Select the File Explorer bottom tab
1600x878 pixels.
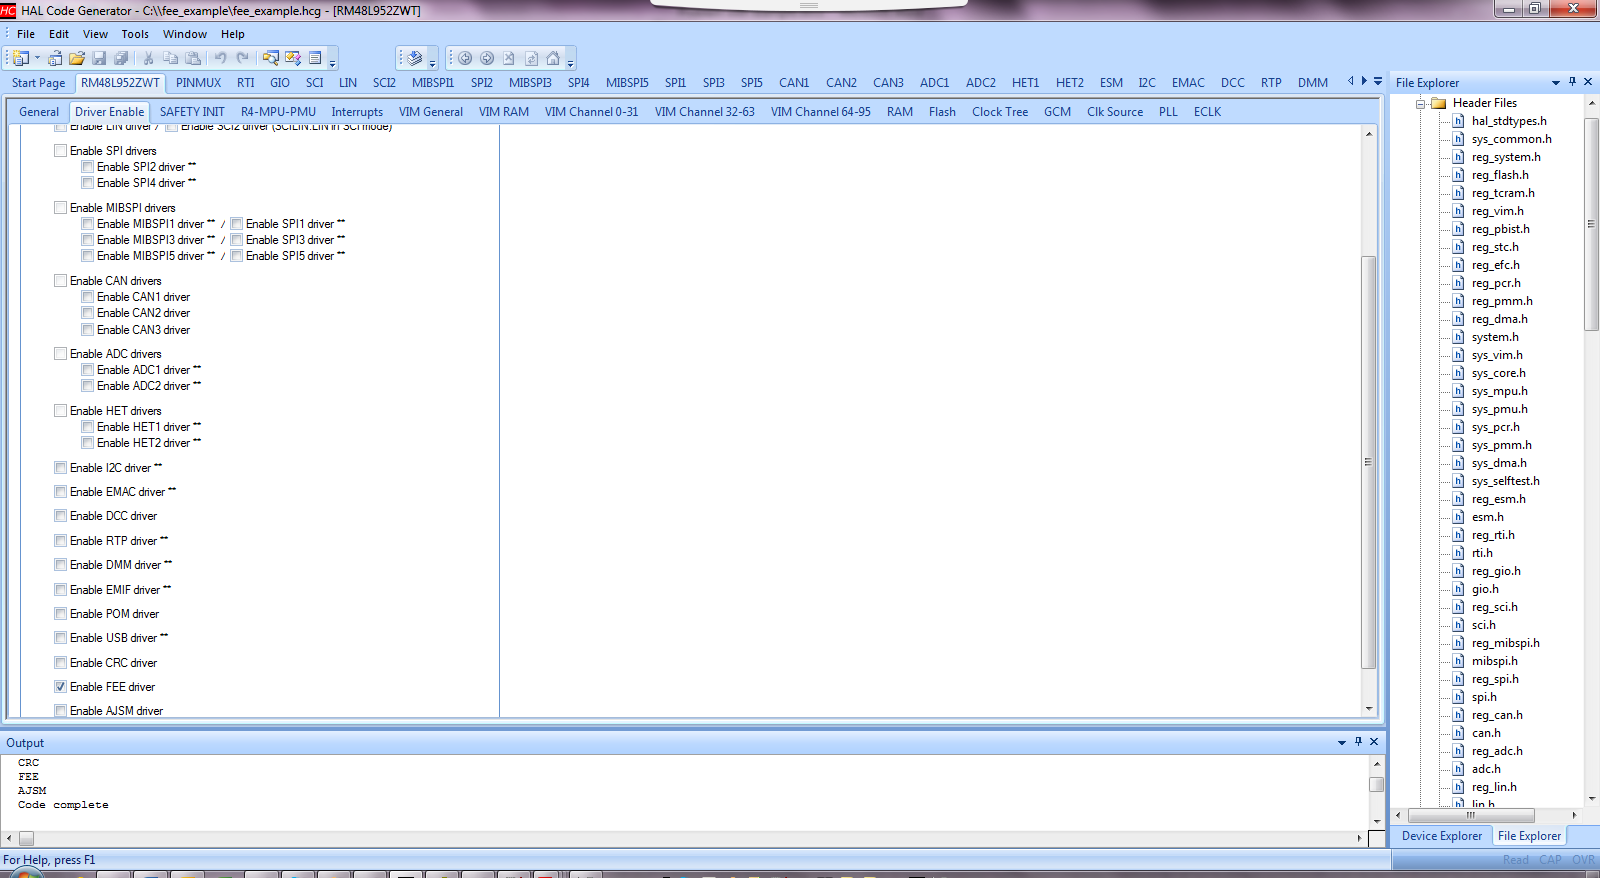(x=1529, y=836)
